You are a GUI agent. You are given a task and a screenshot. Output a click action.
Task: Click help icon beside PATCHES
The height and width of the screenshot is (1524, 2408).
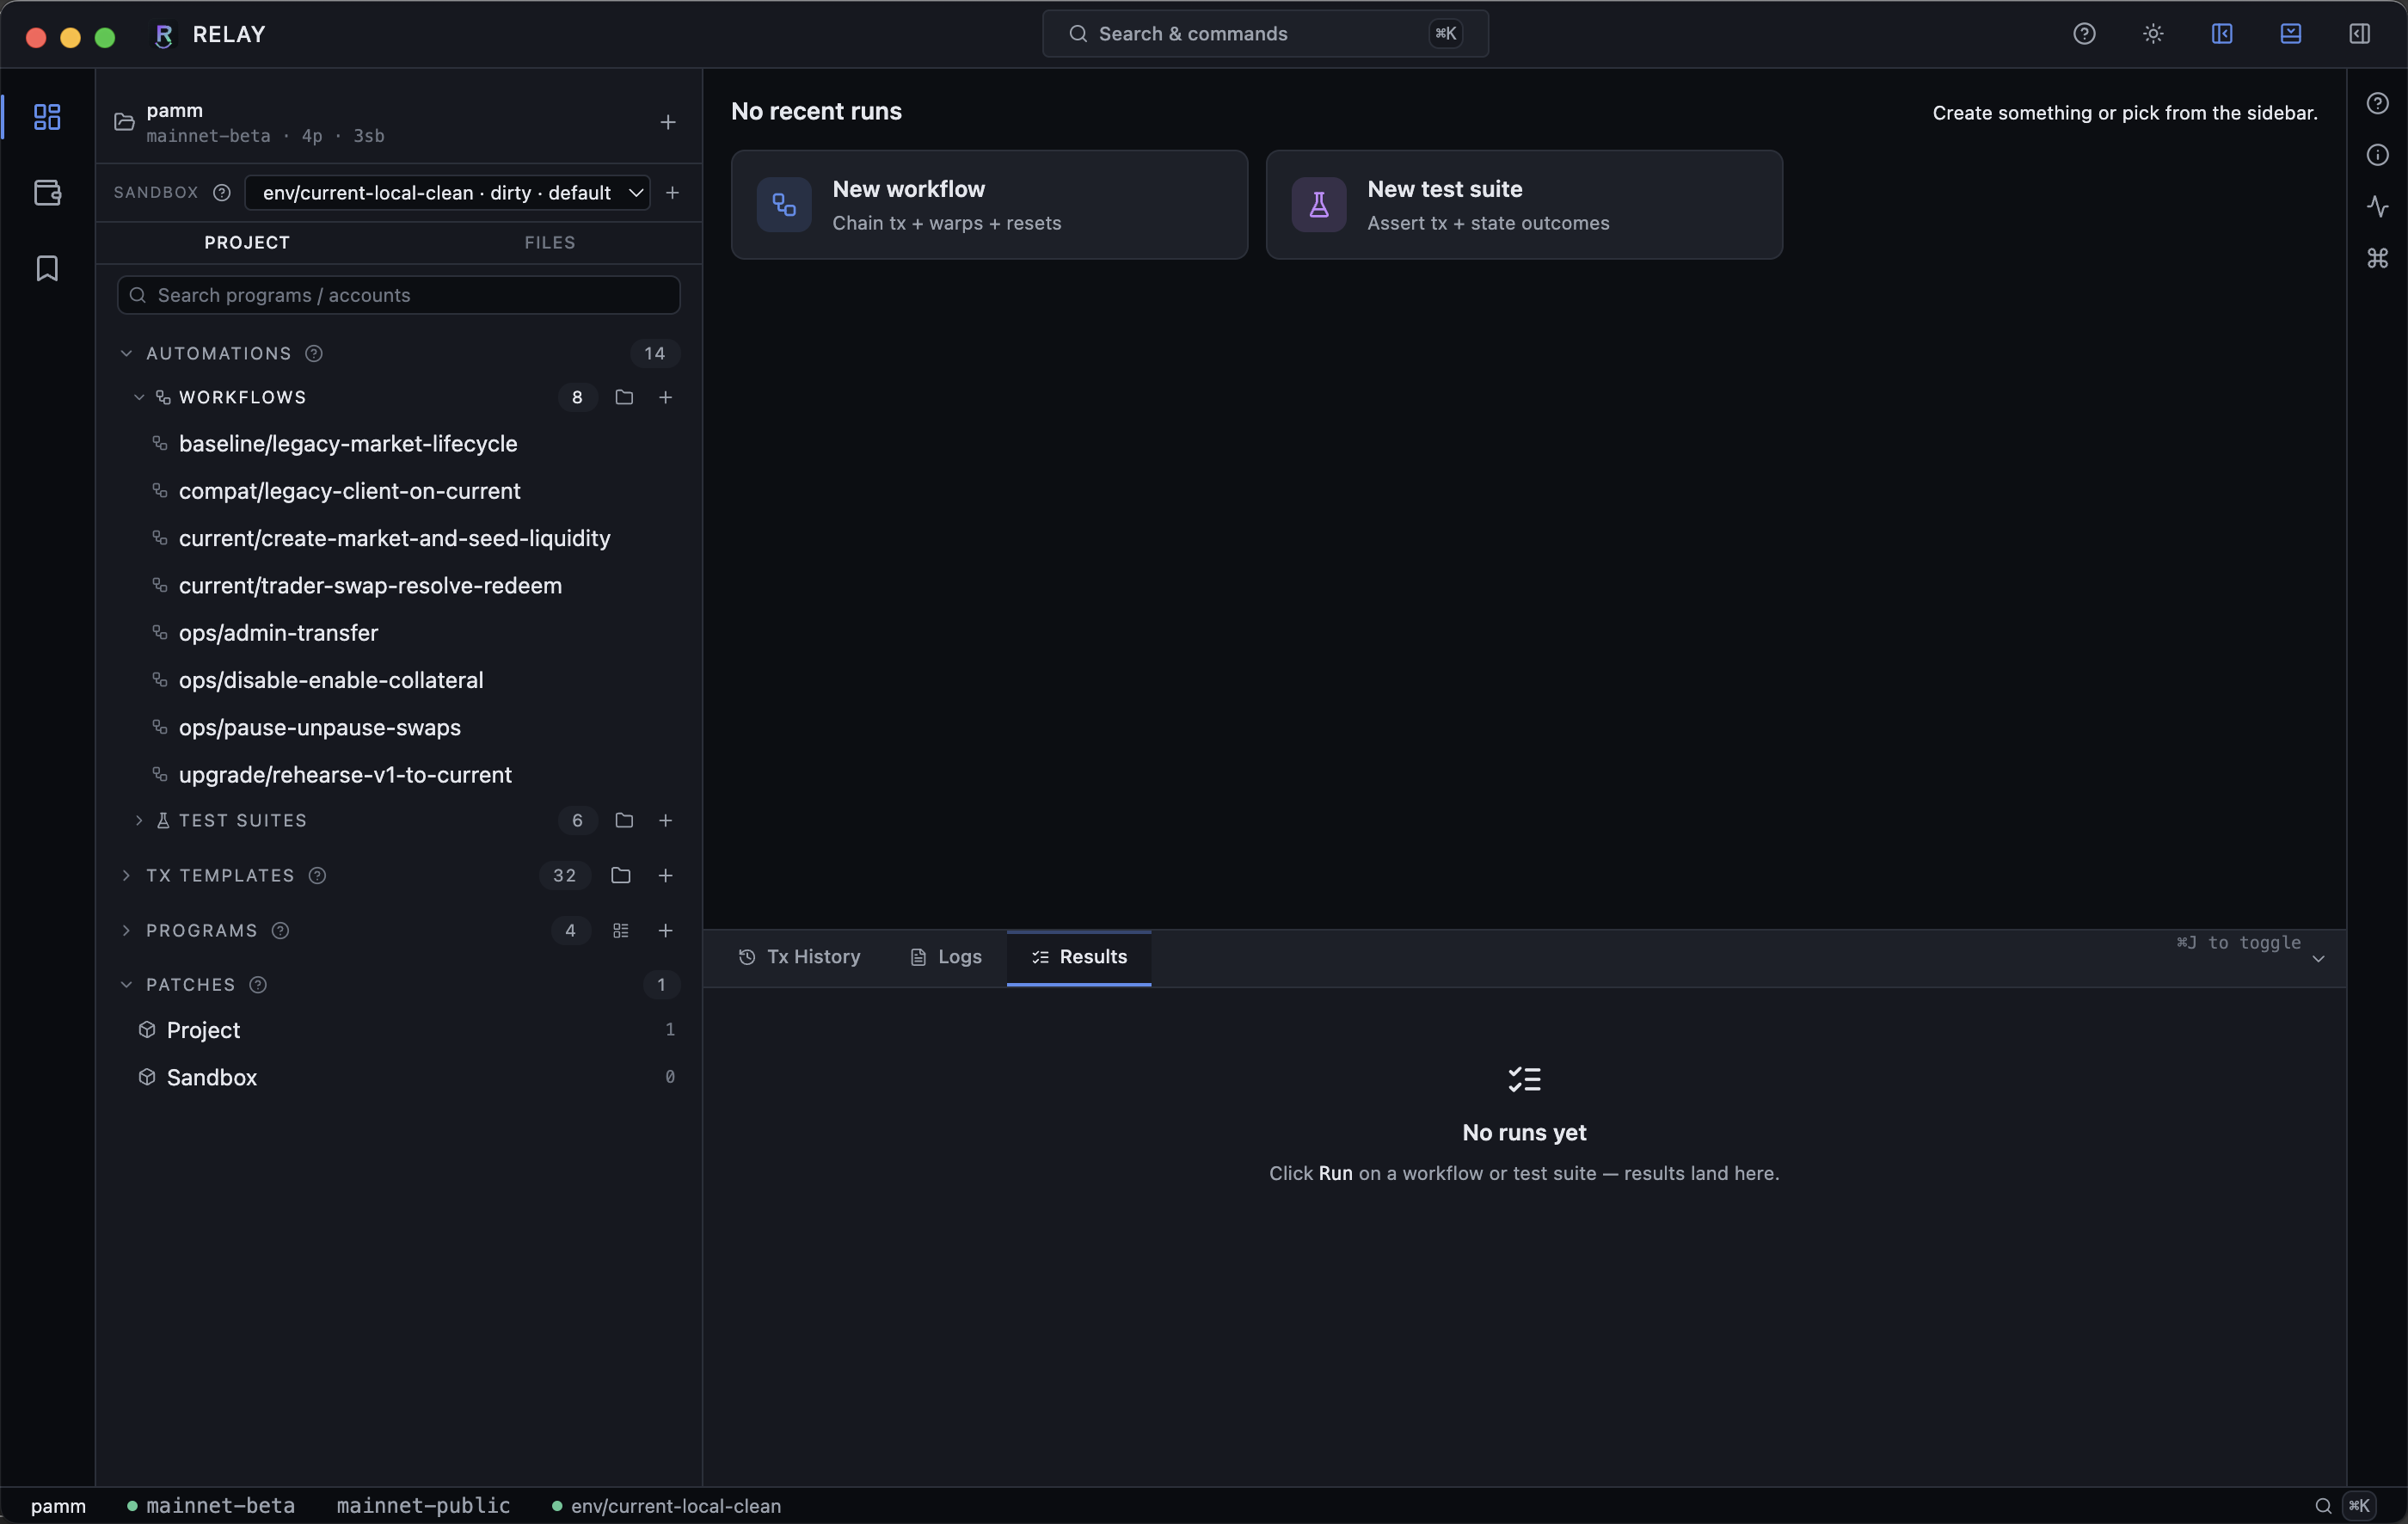click(258, 985)
